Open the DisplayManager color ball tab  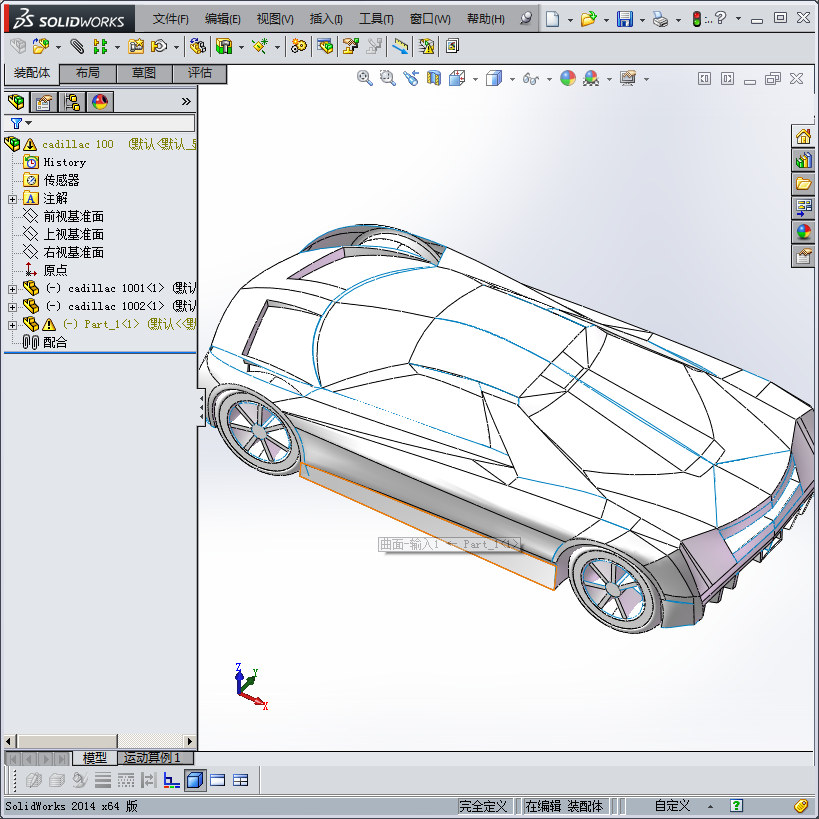(x=99, y=102)
